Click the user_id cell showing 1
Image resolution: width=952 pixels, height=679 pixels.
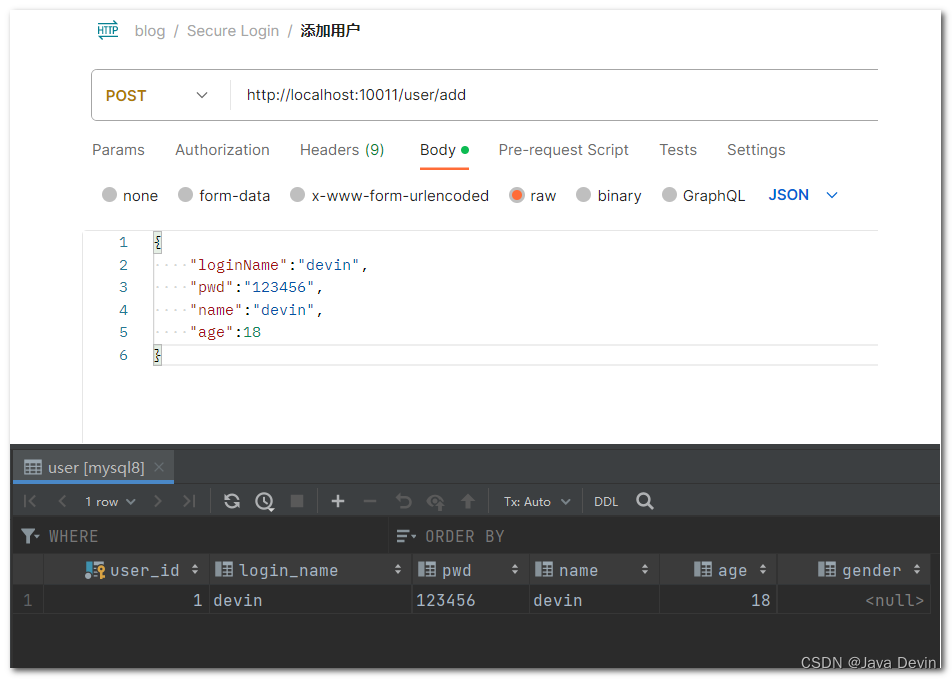click(x=126, y=600)
